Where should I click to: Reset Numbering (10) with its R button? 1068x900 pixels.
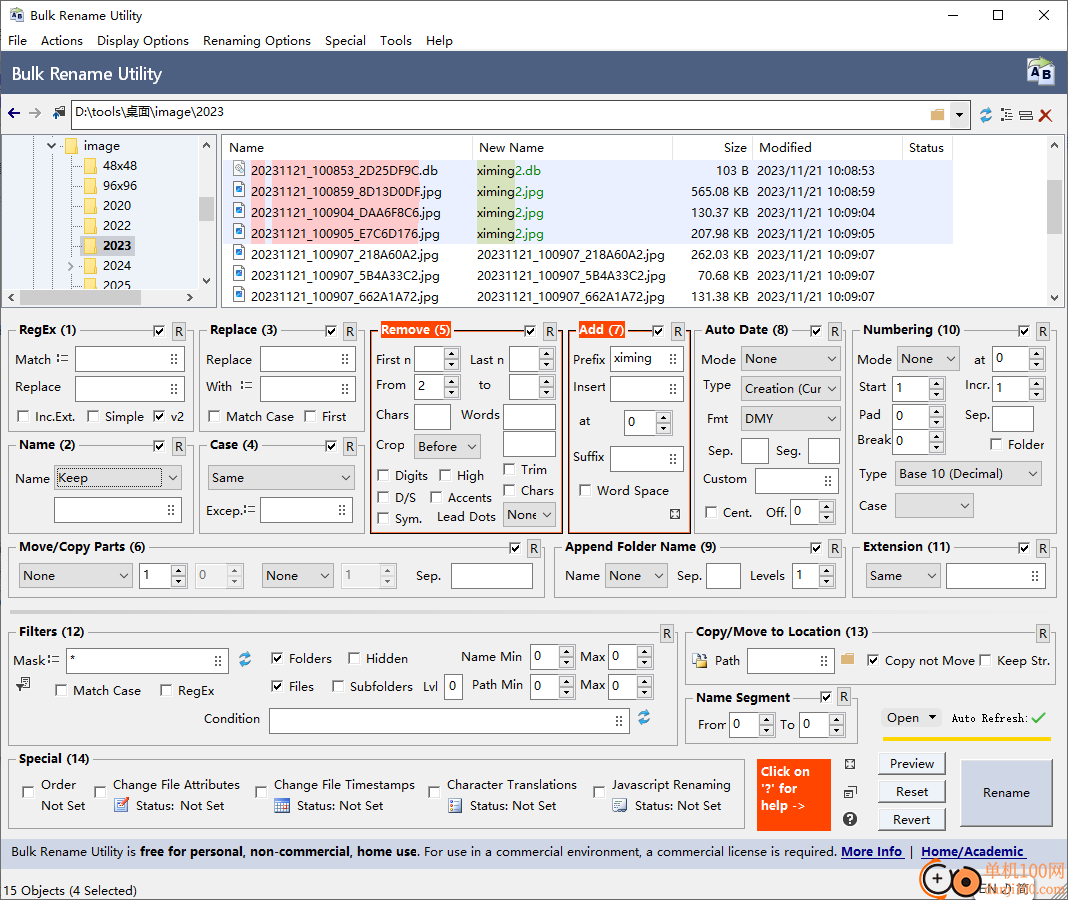coord(1043,332)
